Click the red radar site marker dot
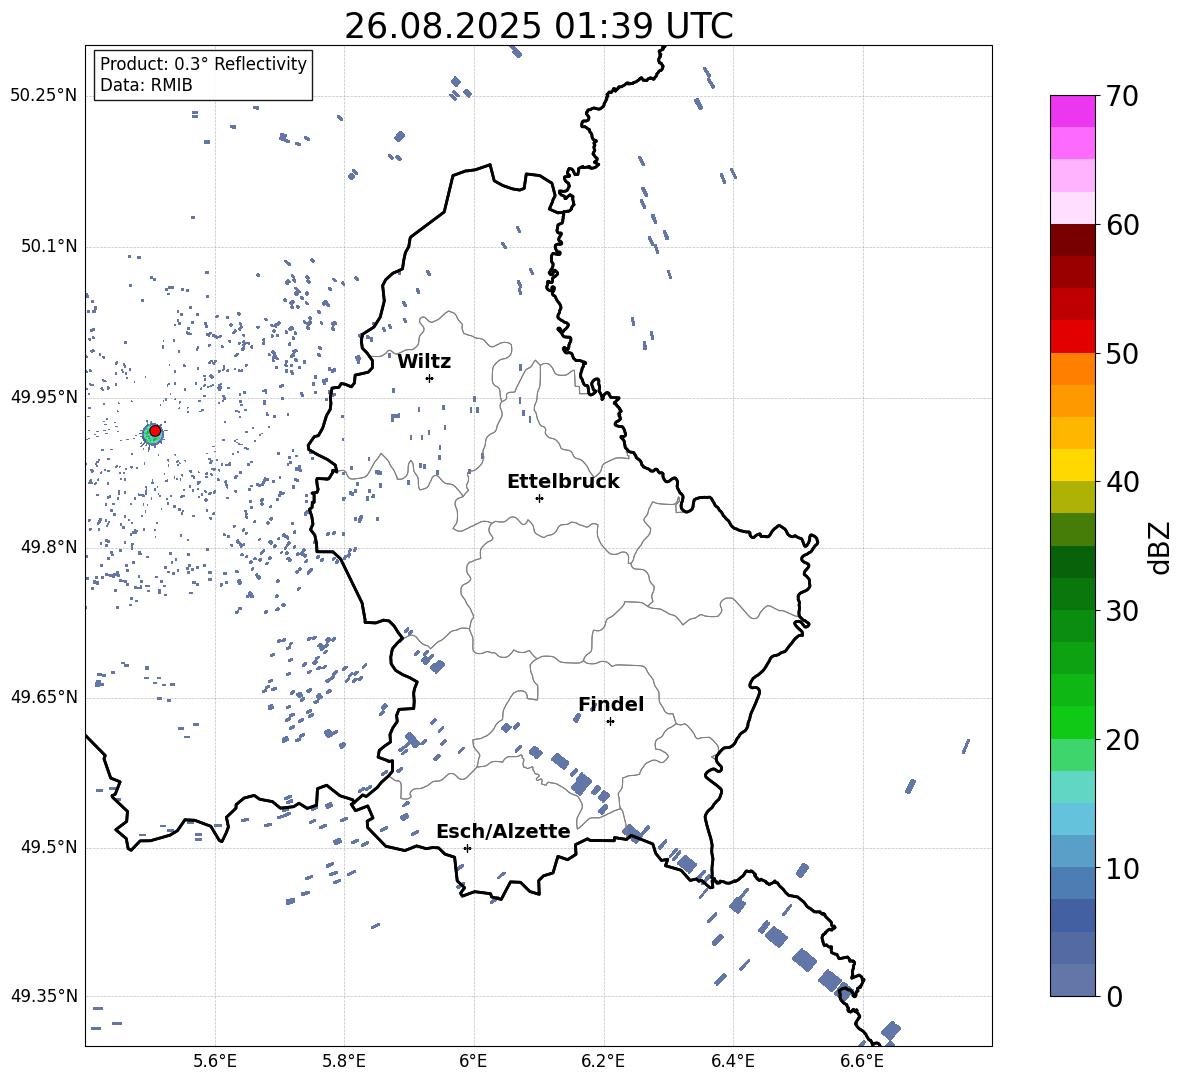Screen dimensions: 1184x1081 (x=155, y=431)
